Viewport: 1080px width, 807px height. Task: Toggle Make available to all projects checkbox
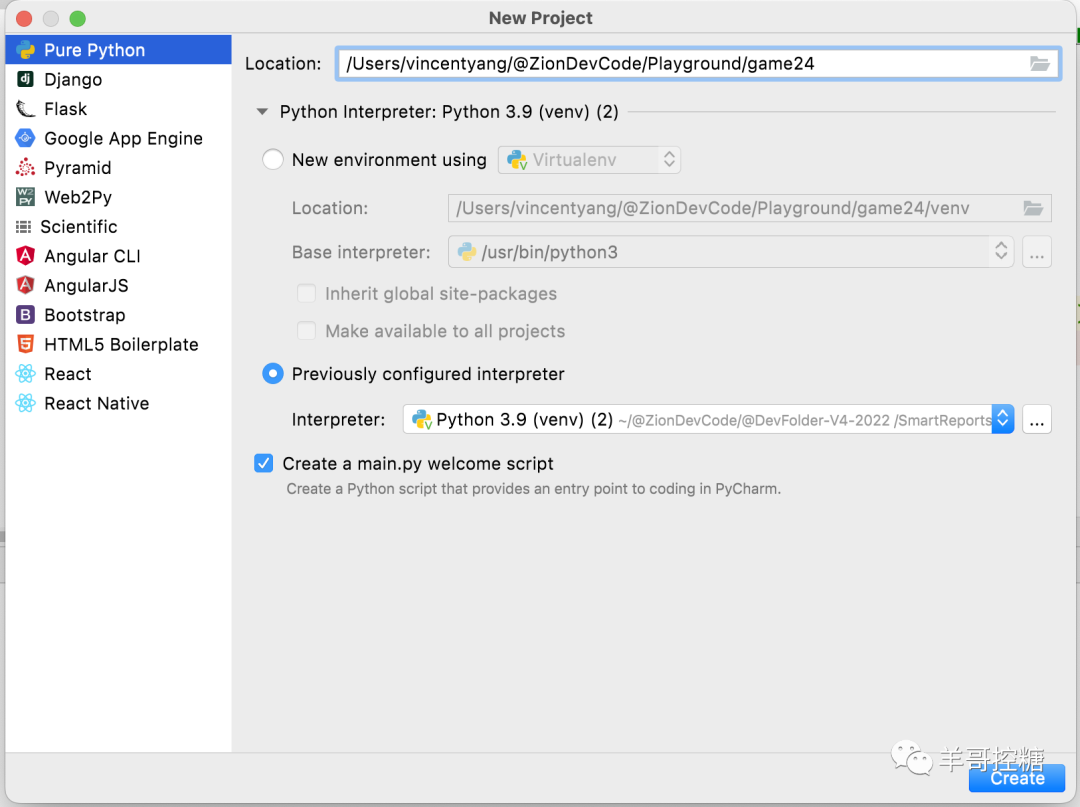click(306, 331)
